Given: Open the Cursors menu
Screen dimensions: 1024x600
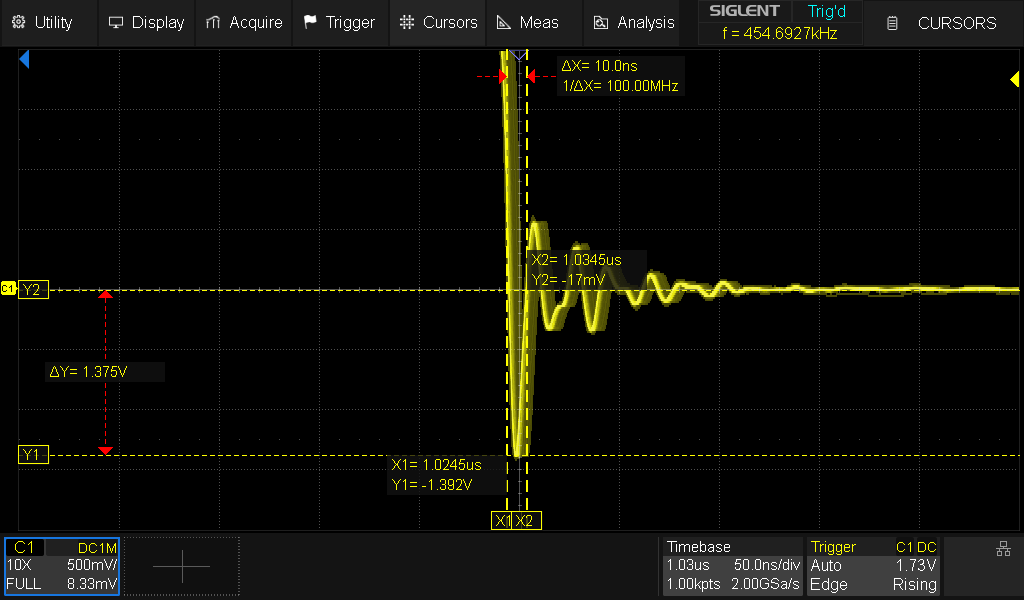Looking at the screenshot, I should tap(437, 22).
